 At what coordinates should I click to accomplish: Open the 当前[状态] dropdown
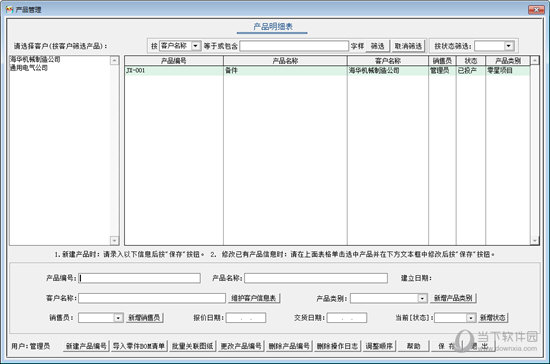click(471, 318)
